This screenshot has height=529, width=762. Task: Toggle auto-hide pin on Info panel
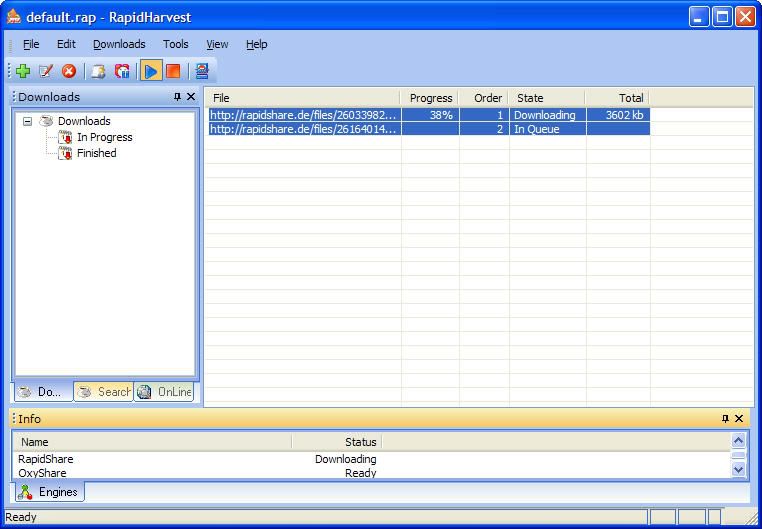click(725, 419)
